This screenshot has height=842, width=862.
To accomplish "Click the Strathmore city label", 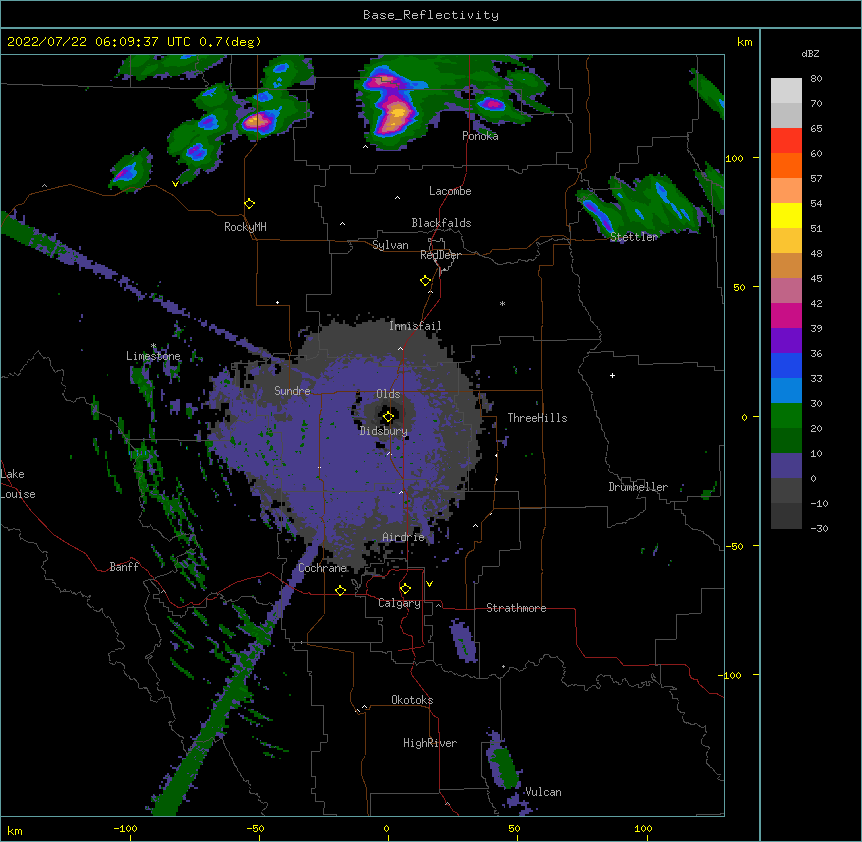I will 516,608.
